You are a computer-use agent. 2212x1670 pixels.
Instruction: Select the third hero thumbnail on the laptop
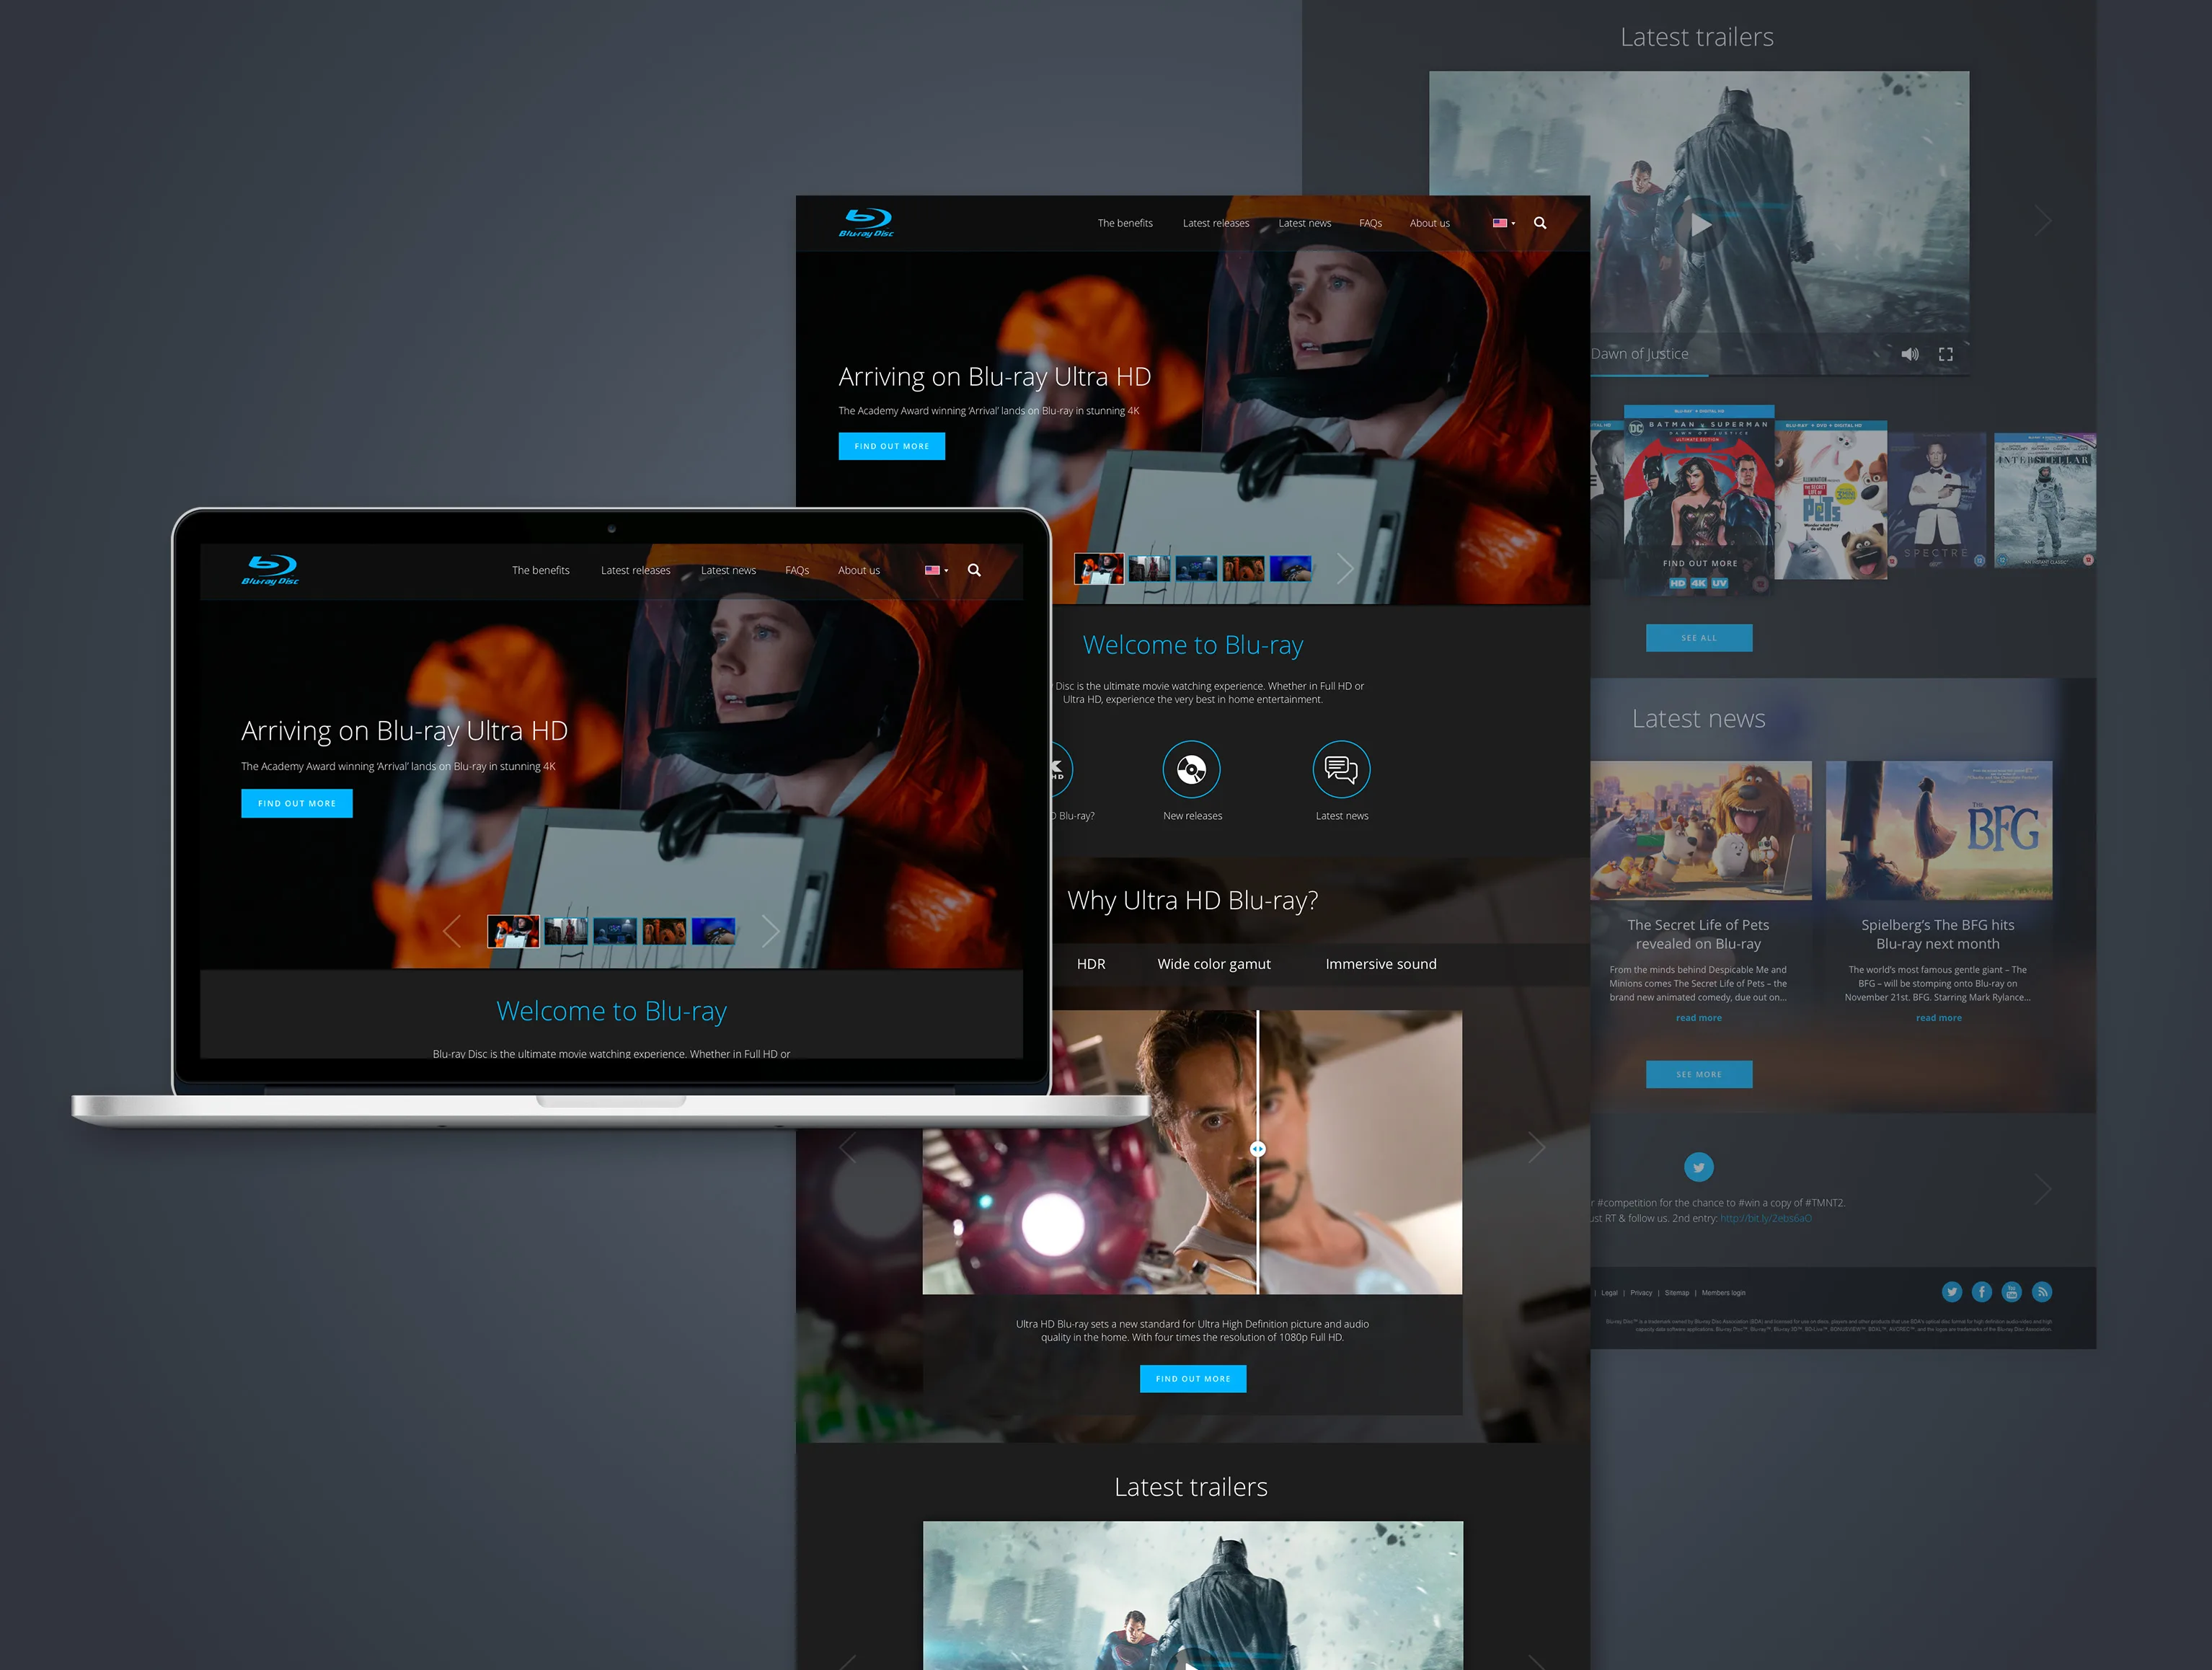615,931
